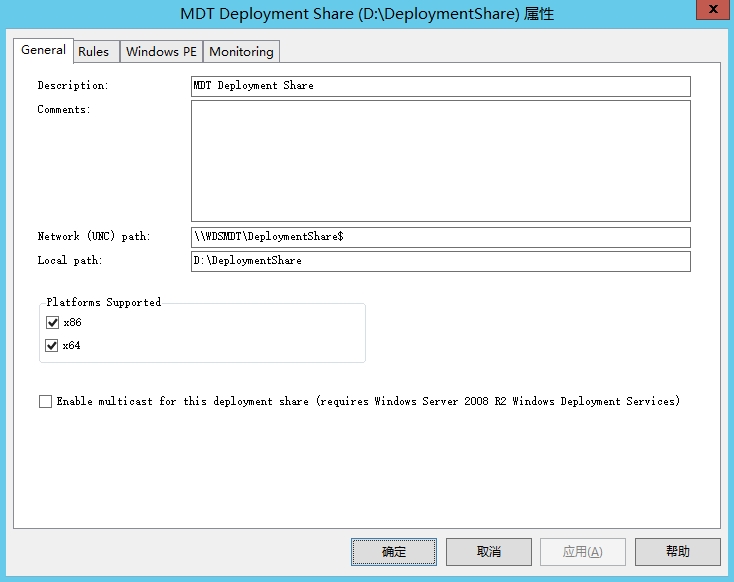Confirm with the 确定 button
Image resolution: width=734 pixels, height=582 pixels.
click(x=394, y=552)
